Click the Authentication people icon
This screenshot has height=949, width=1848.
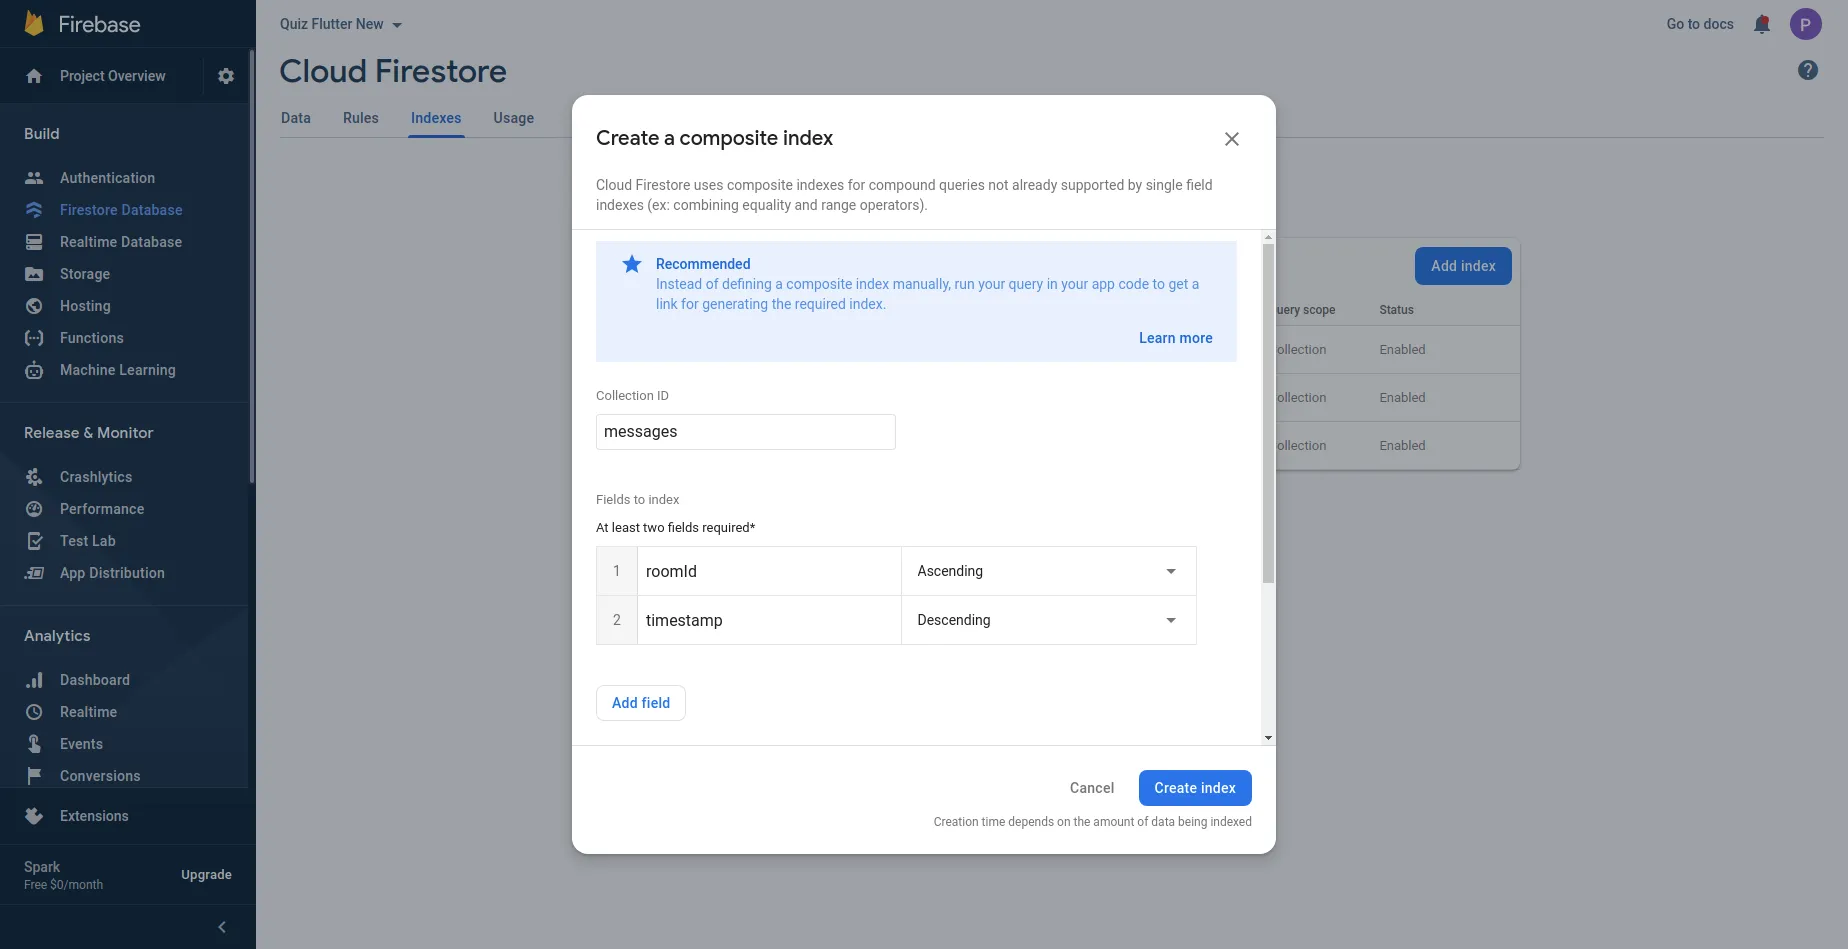point(34,178)
